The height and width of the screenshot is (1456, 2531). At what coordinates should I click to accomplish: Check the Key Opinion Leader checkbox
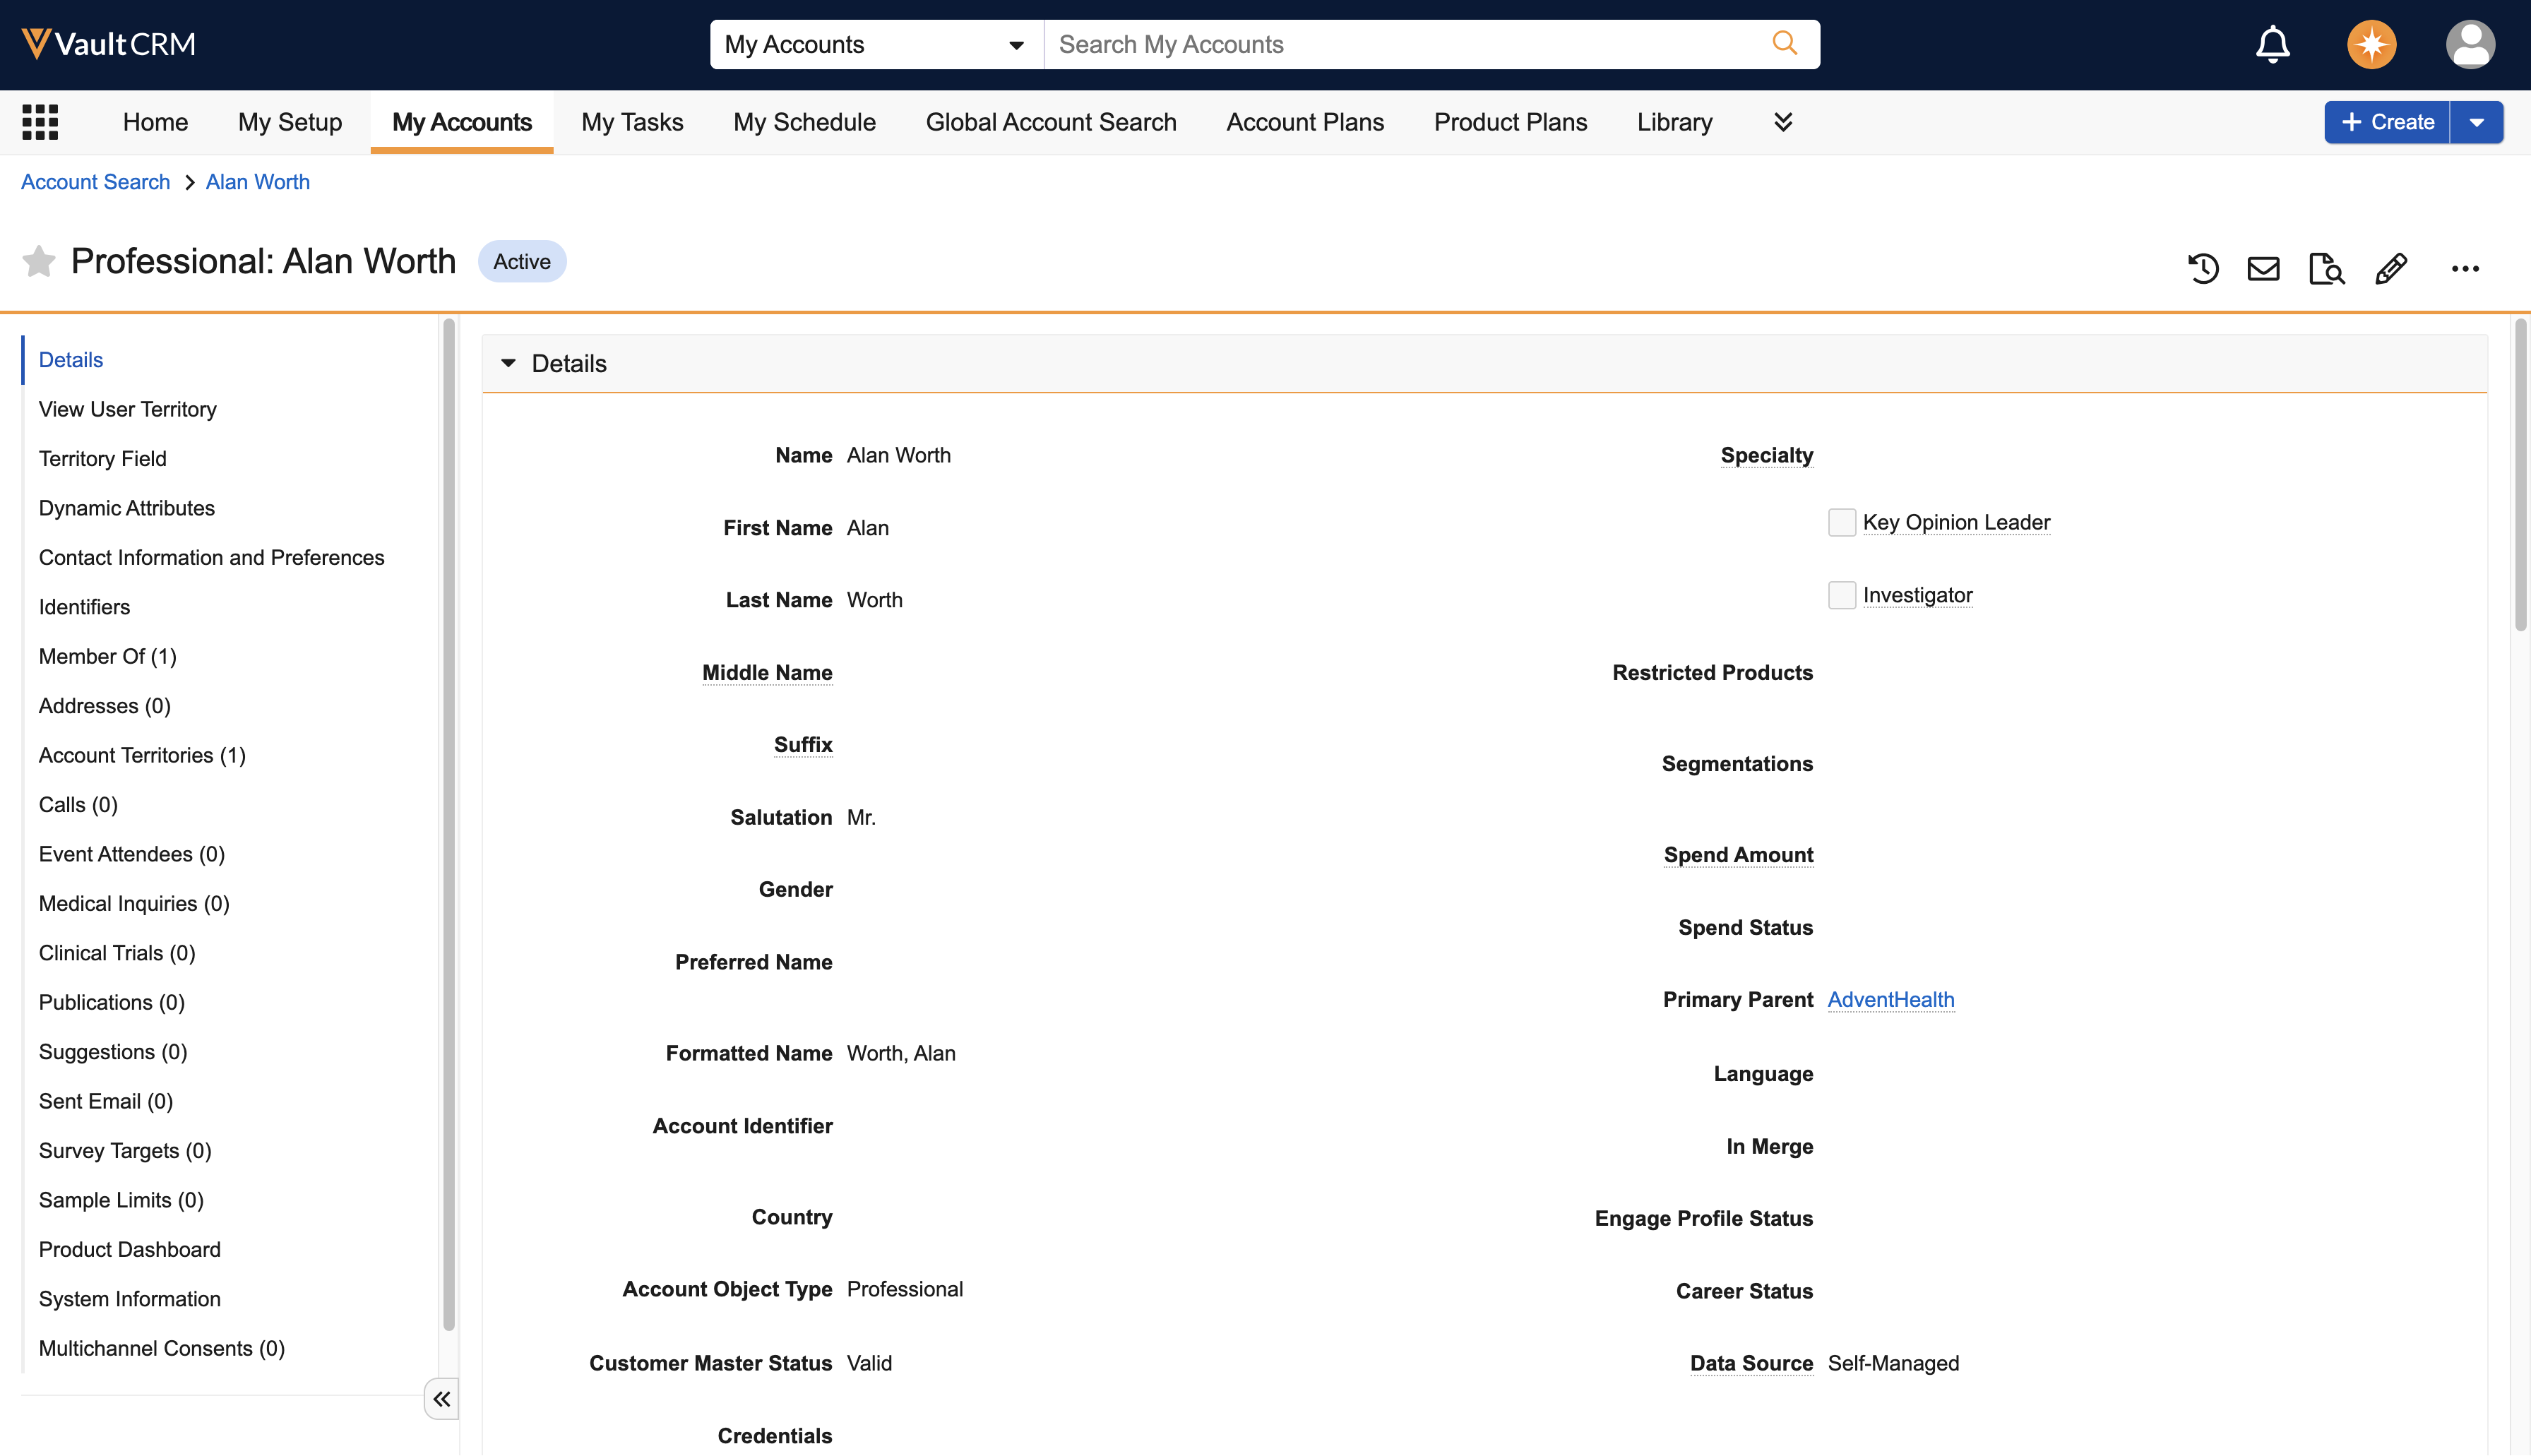[1841, 522]
